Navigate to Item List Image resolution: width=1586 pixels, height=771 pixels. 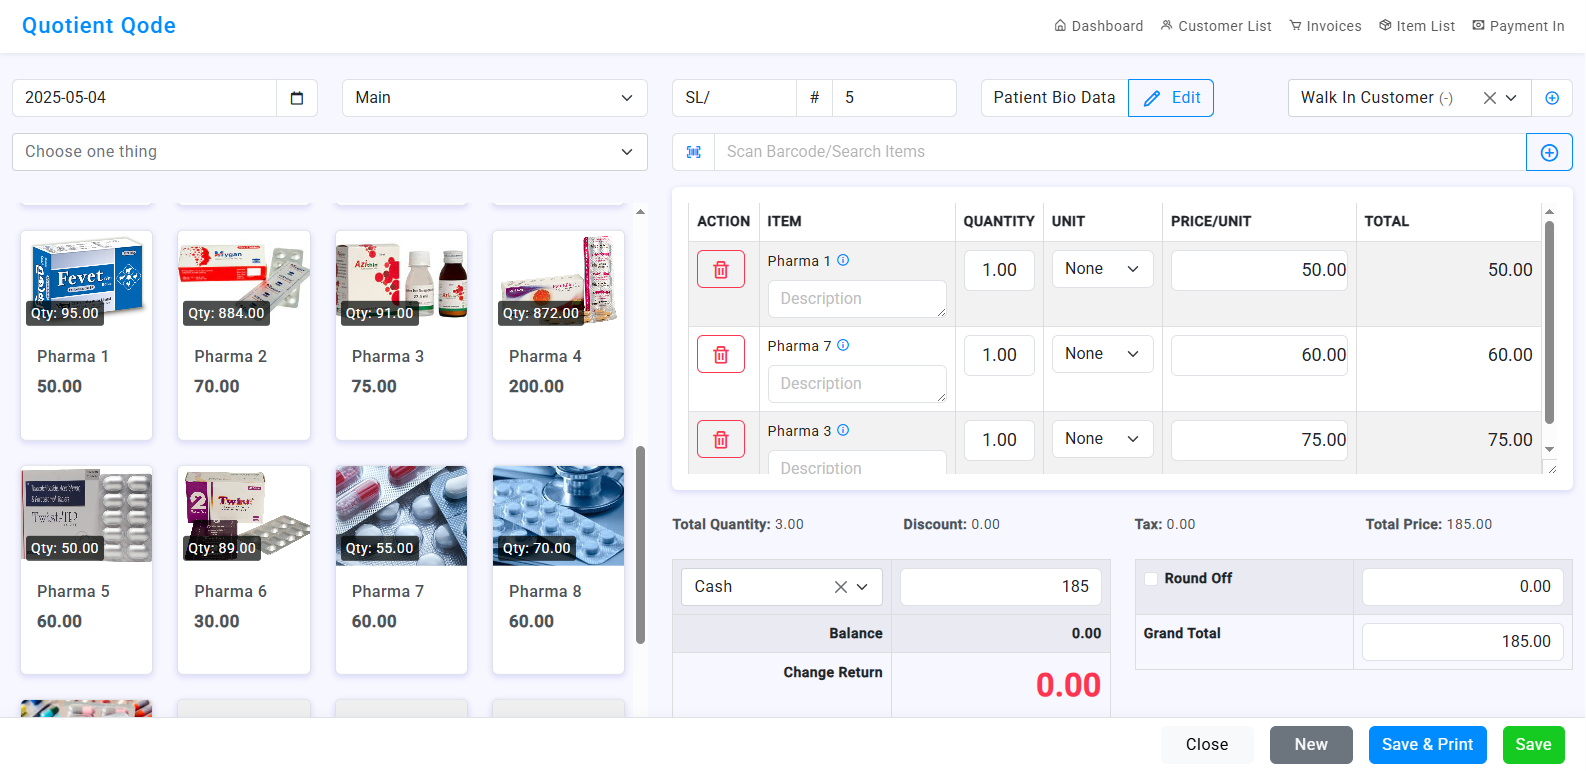click(1417, 26)
